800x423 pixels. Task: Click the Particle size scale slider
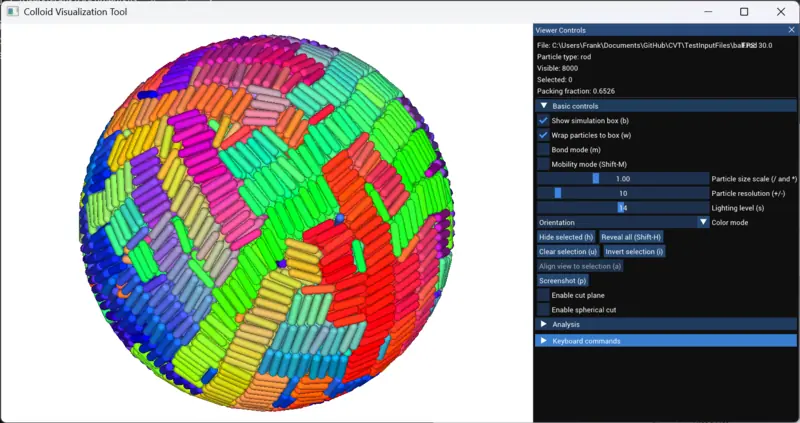pyautogui.click(x=623, y=178)
